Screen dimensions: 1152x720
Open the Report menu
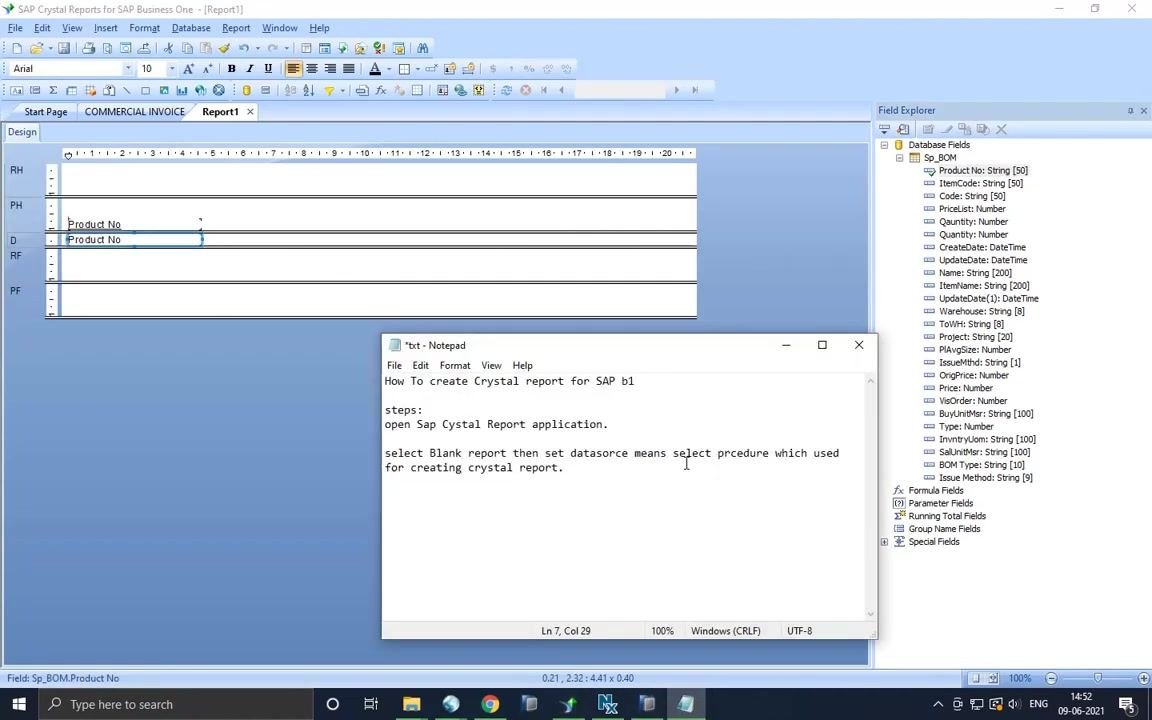pos(236,28)
